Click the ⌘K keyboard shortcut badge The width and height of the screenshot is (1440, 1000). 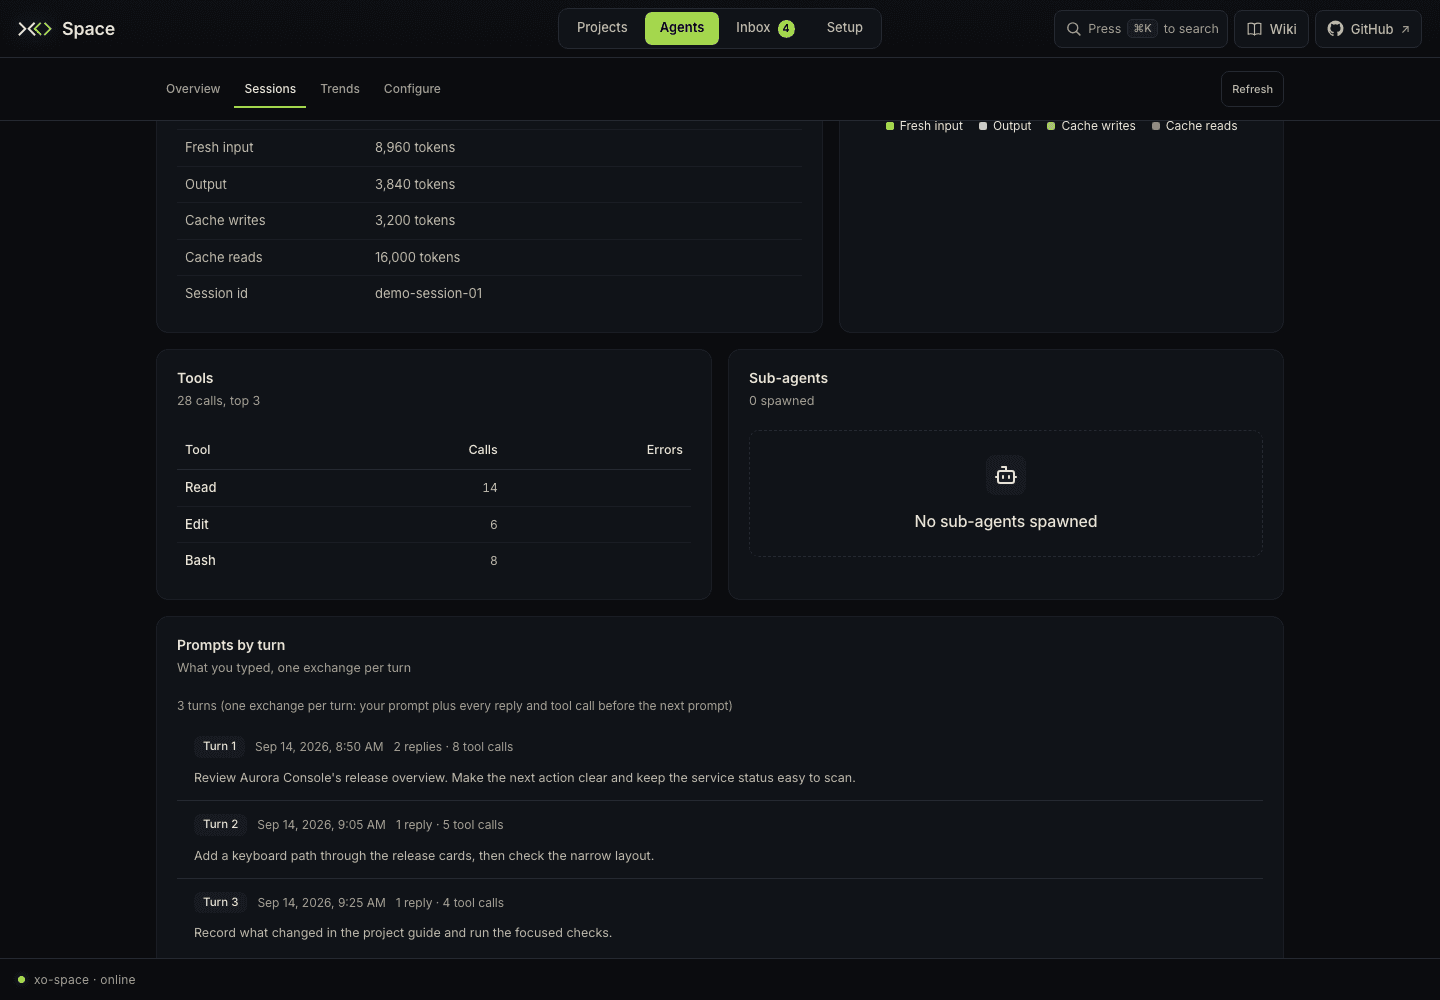point(1142,29)
